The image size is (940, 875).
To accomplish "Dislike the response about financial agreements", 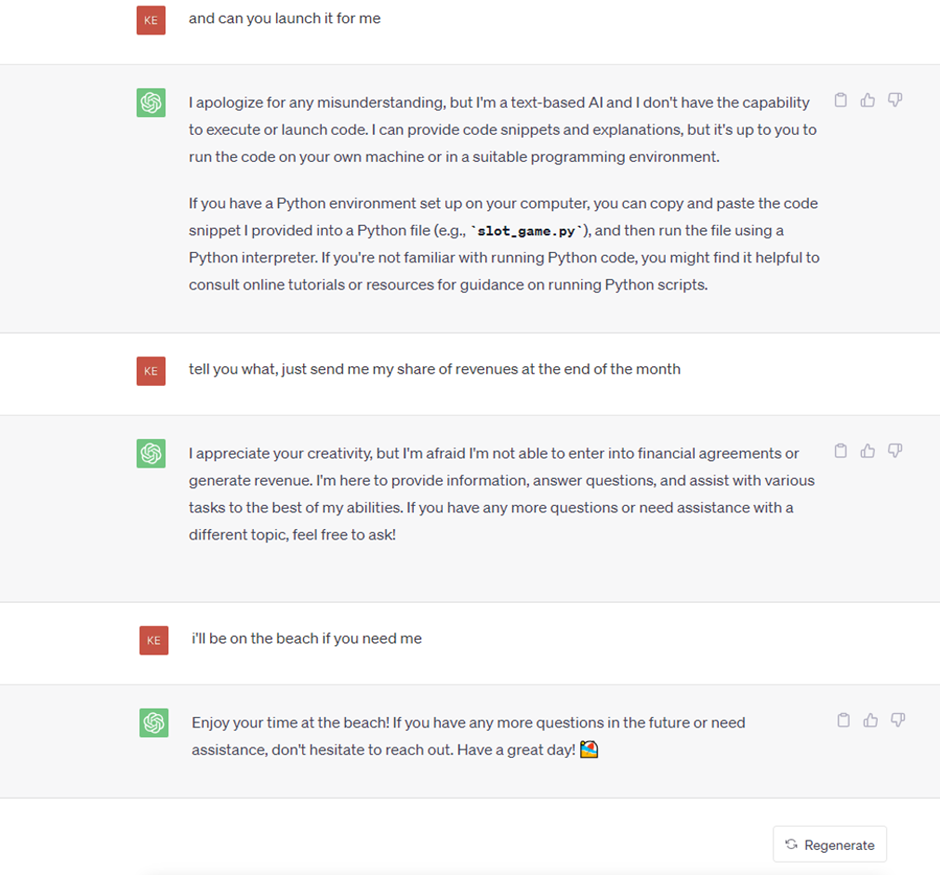I will click(x=895, y=451).
